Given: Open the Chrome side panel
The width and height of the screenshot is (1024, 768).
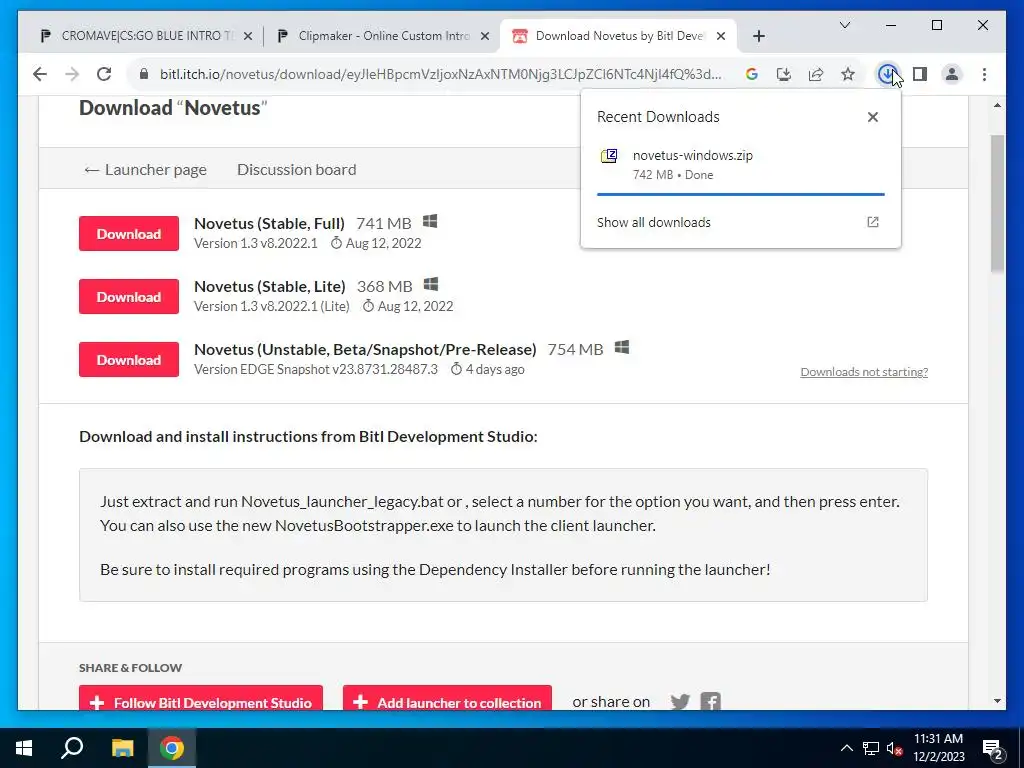Looking at the screenshot, I should click(x=920, y=74).
